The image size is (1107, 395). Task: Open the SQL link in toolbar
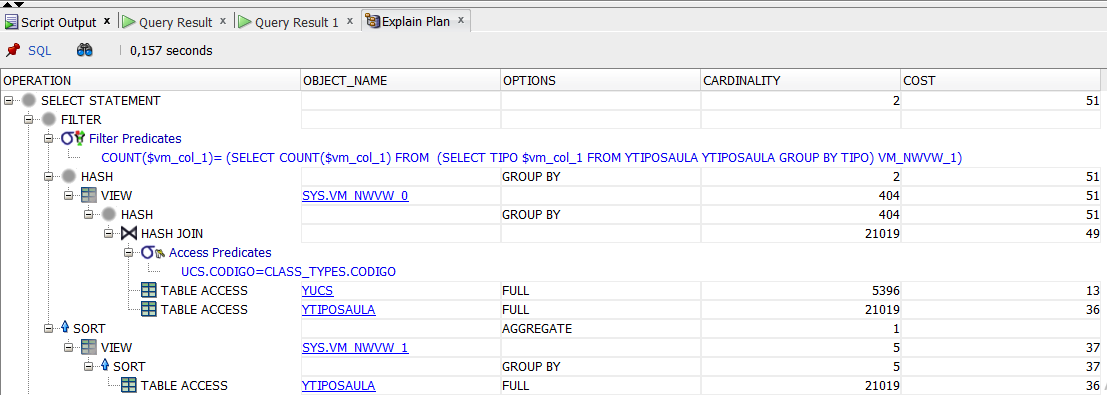(x=40, y=50)
